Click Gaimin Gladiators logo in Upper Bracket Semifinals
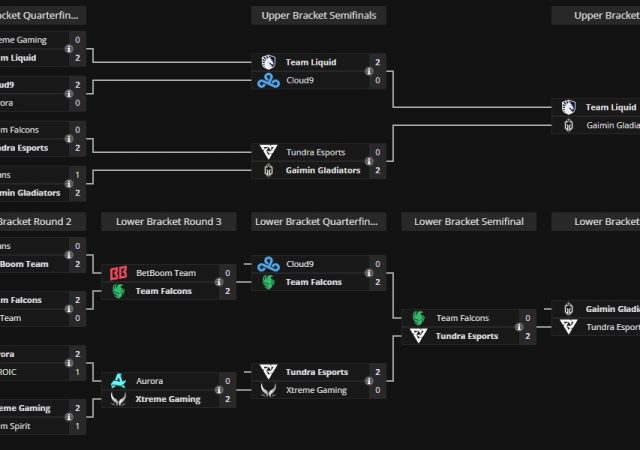The width and height of the screenshot is (640, 450). tap(268, 170)
